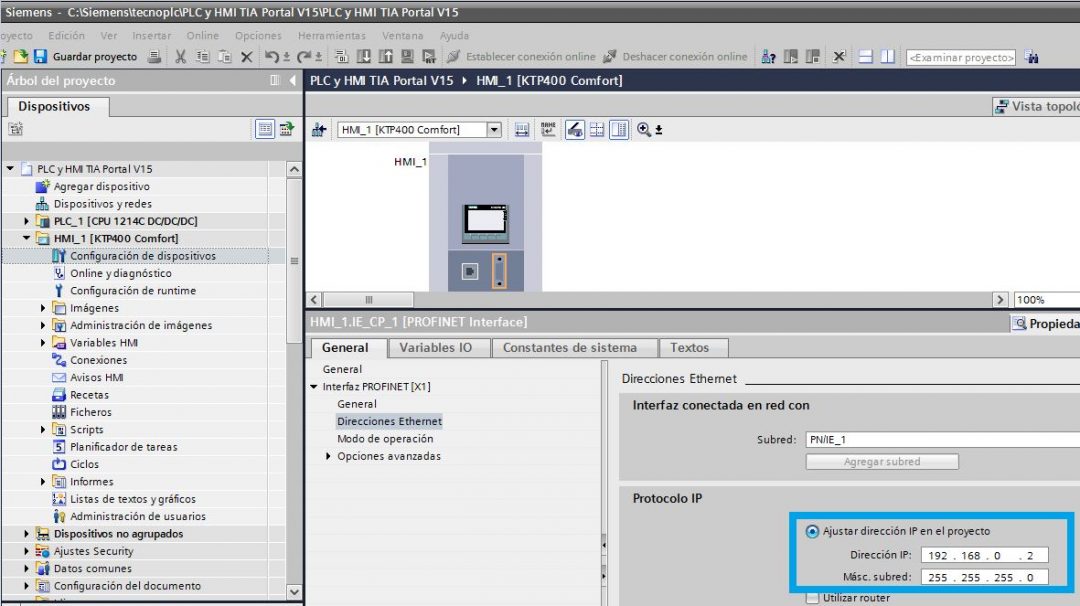This screenshot has width=1080, height=606.
Task: Expand Opciones avanzadas in properties tree
Action: 329,456
